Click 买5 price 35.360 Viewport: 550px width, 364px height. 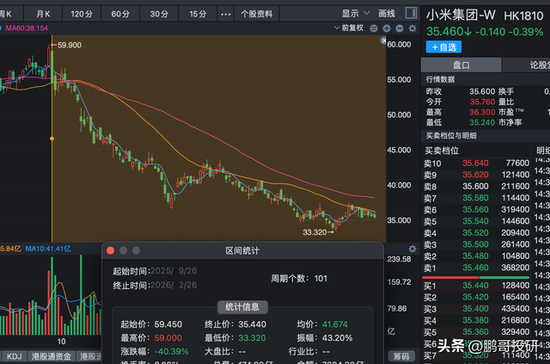pos(475,332)
